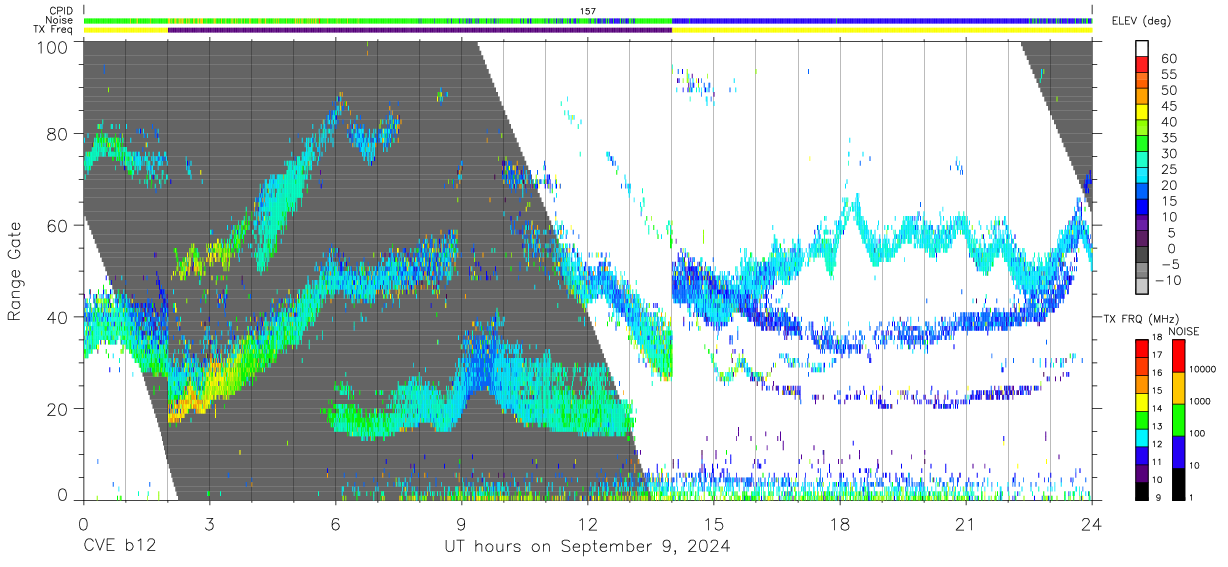Click the '60' tick on the Range Gate axis
This screenshot has height=567, width=1228.
[57, 226]
